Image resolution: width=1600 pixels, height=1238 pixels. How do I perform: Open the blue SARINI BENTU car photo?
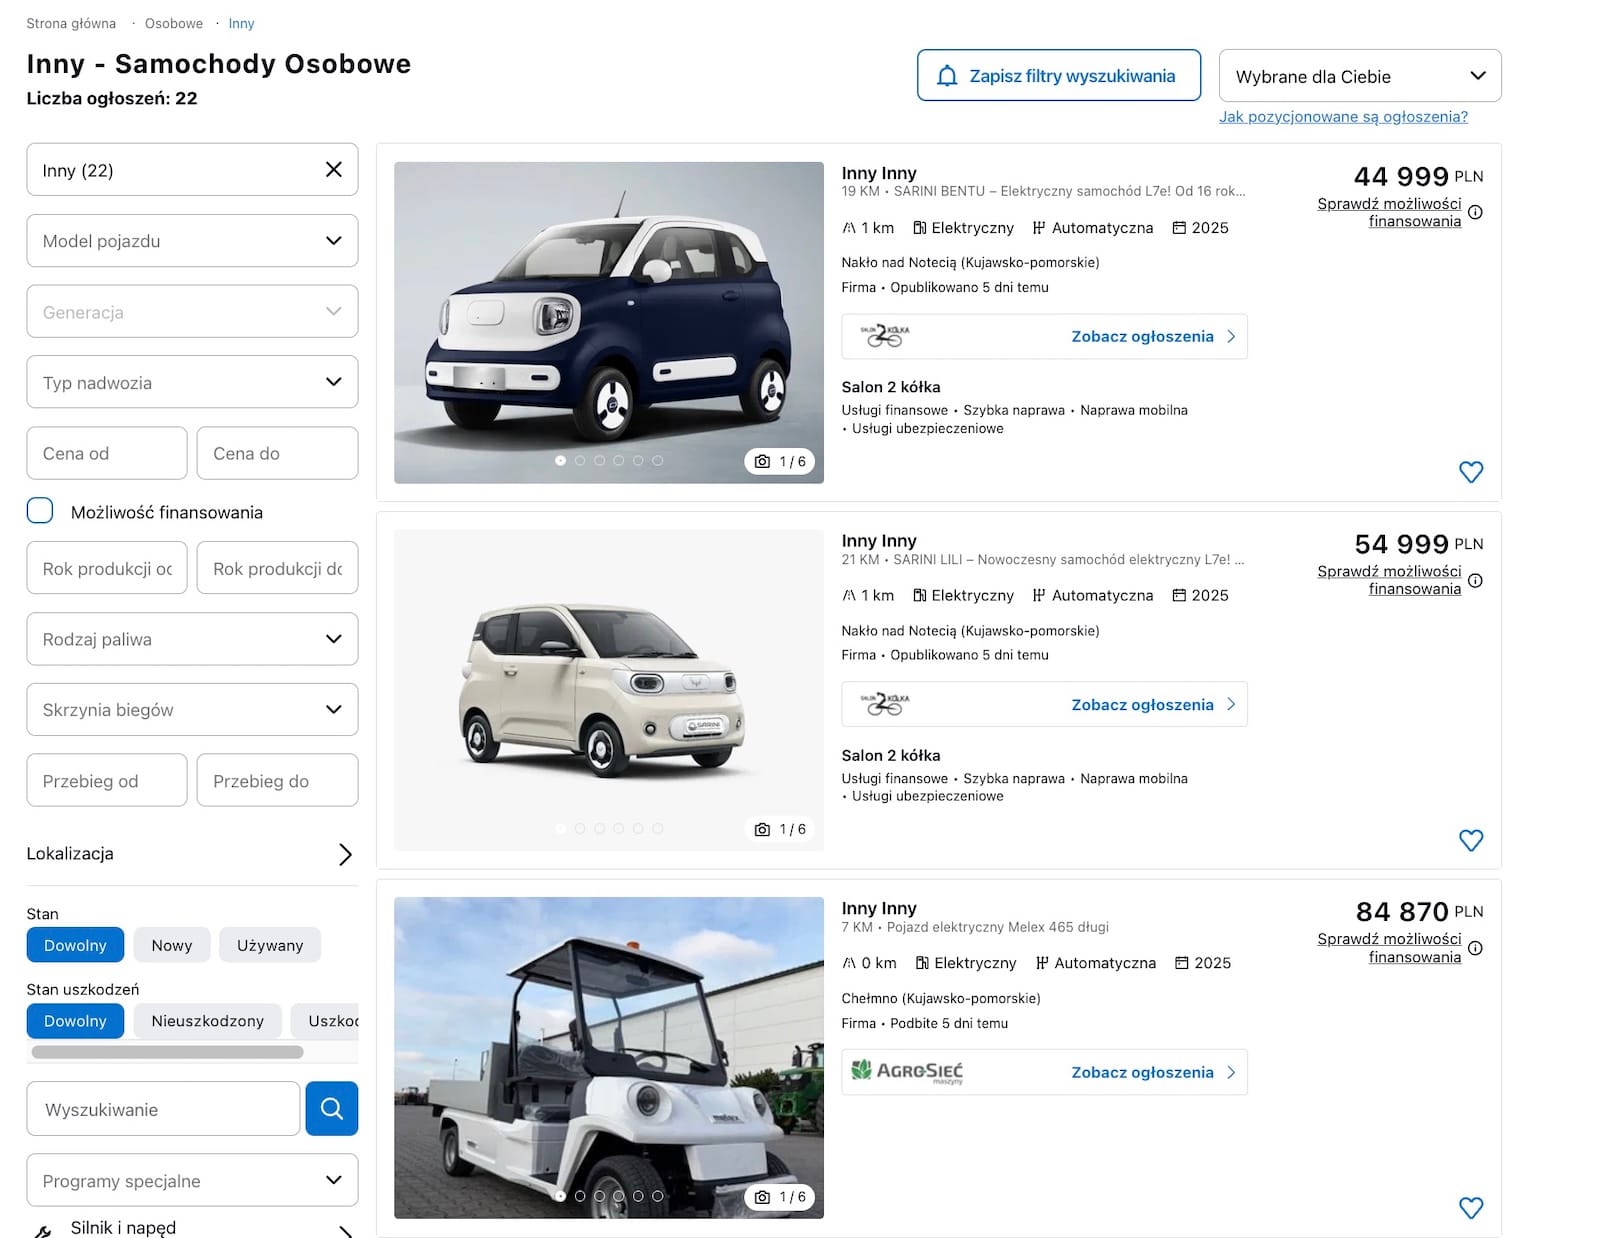tap(608, 322)
